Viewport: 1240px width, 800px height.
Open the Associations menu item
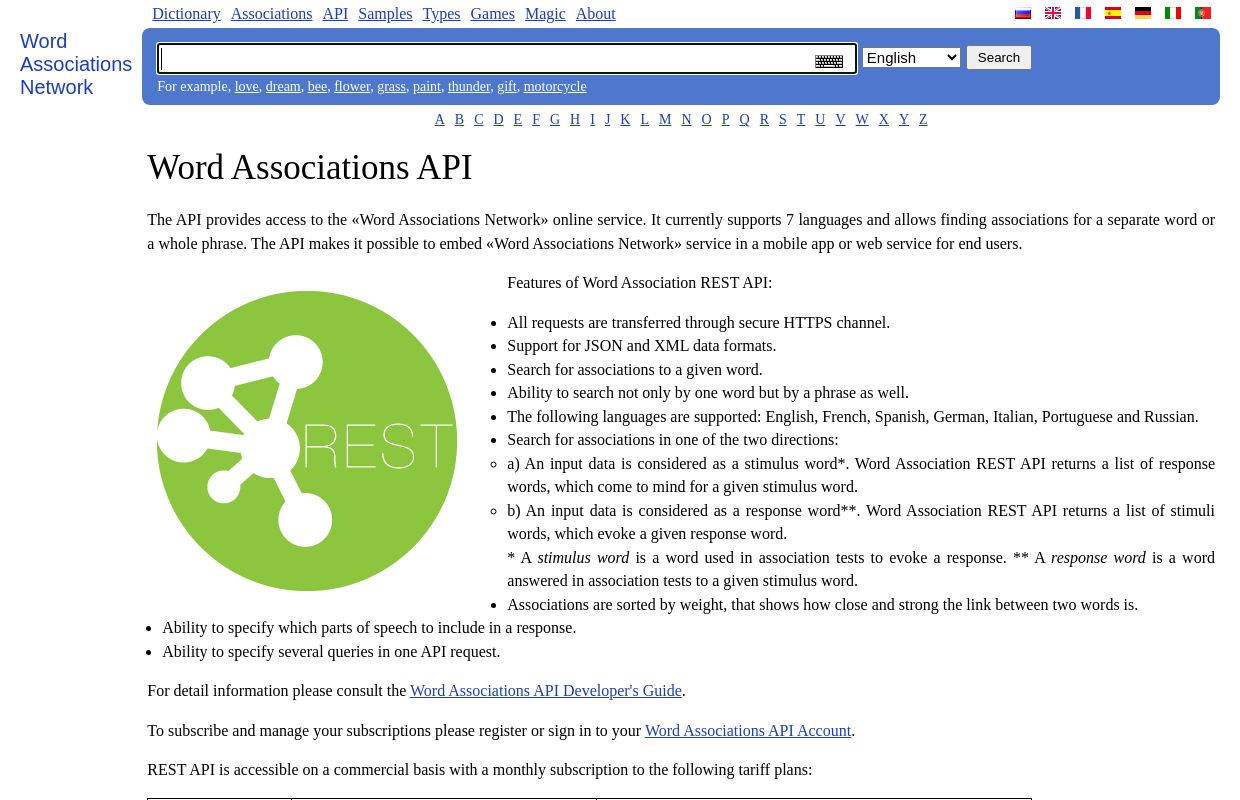[x=271, y=14]
